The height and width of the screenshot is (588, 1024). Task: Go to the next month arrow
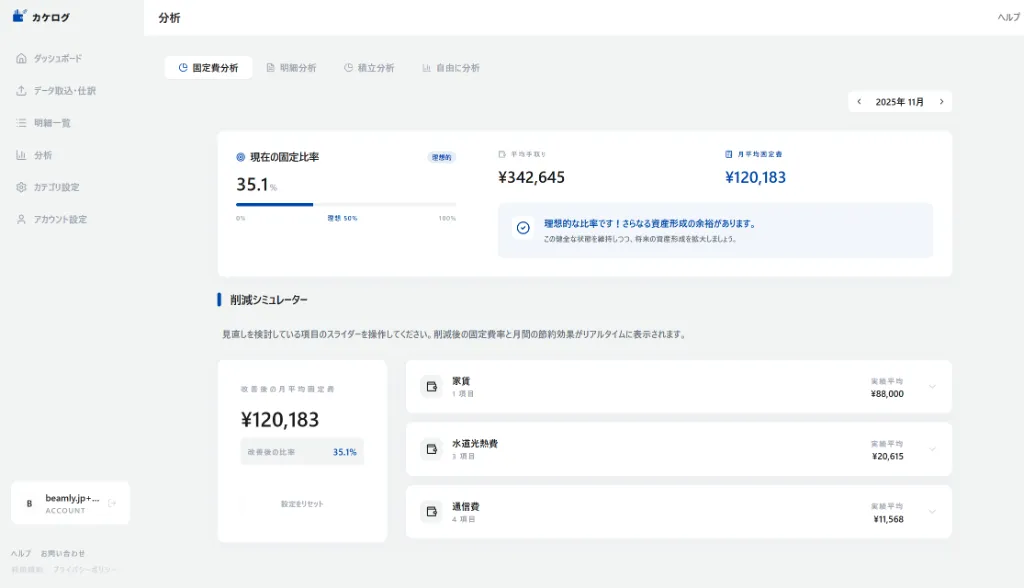click(942, 102)
